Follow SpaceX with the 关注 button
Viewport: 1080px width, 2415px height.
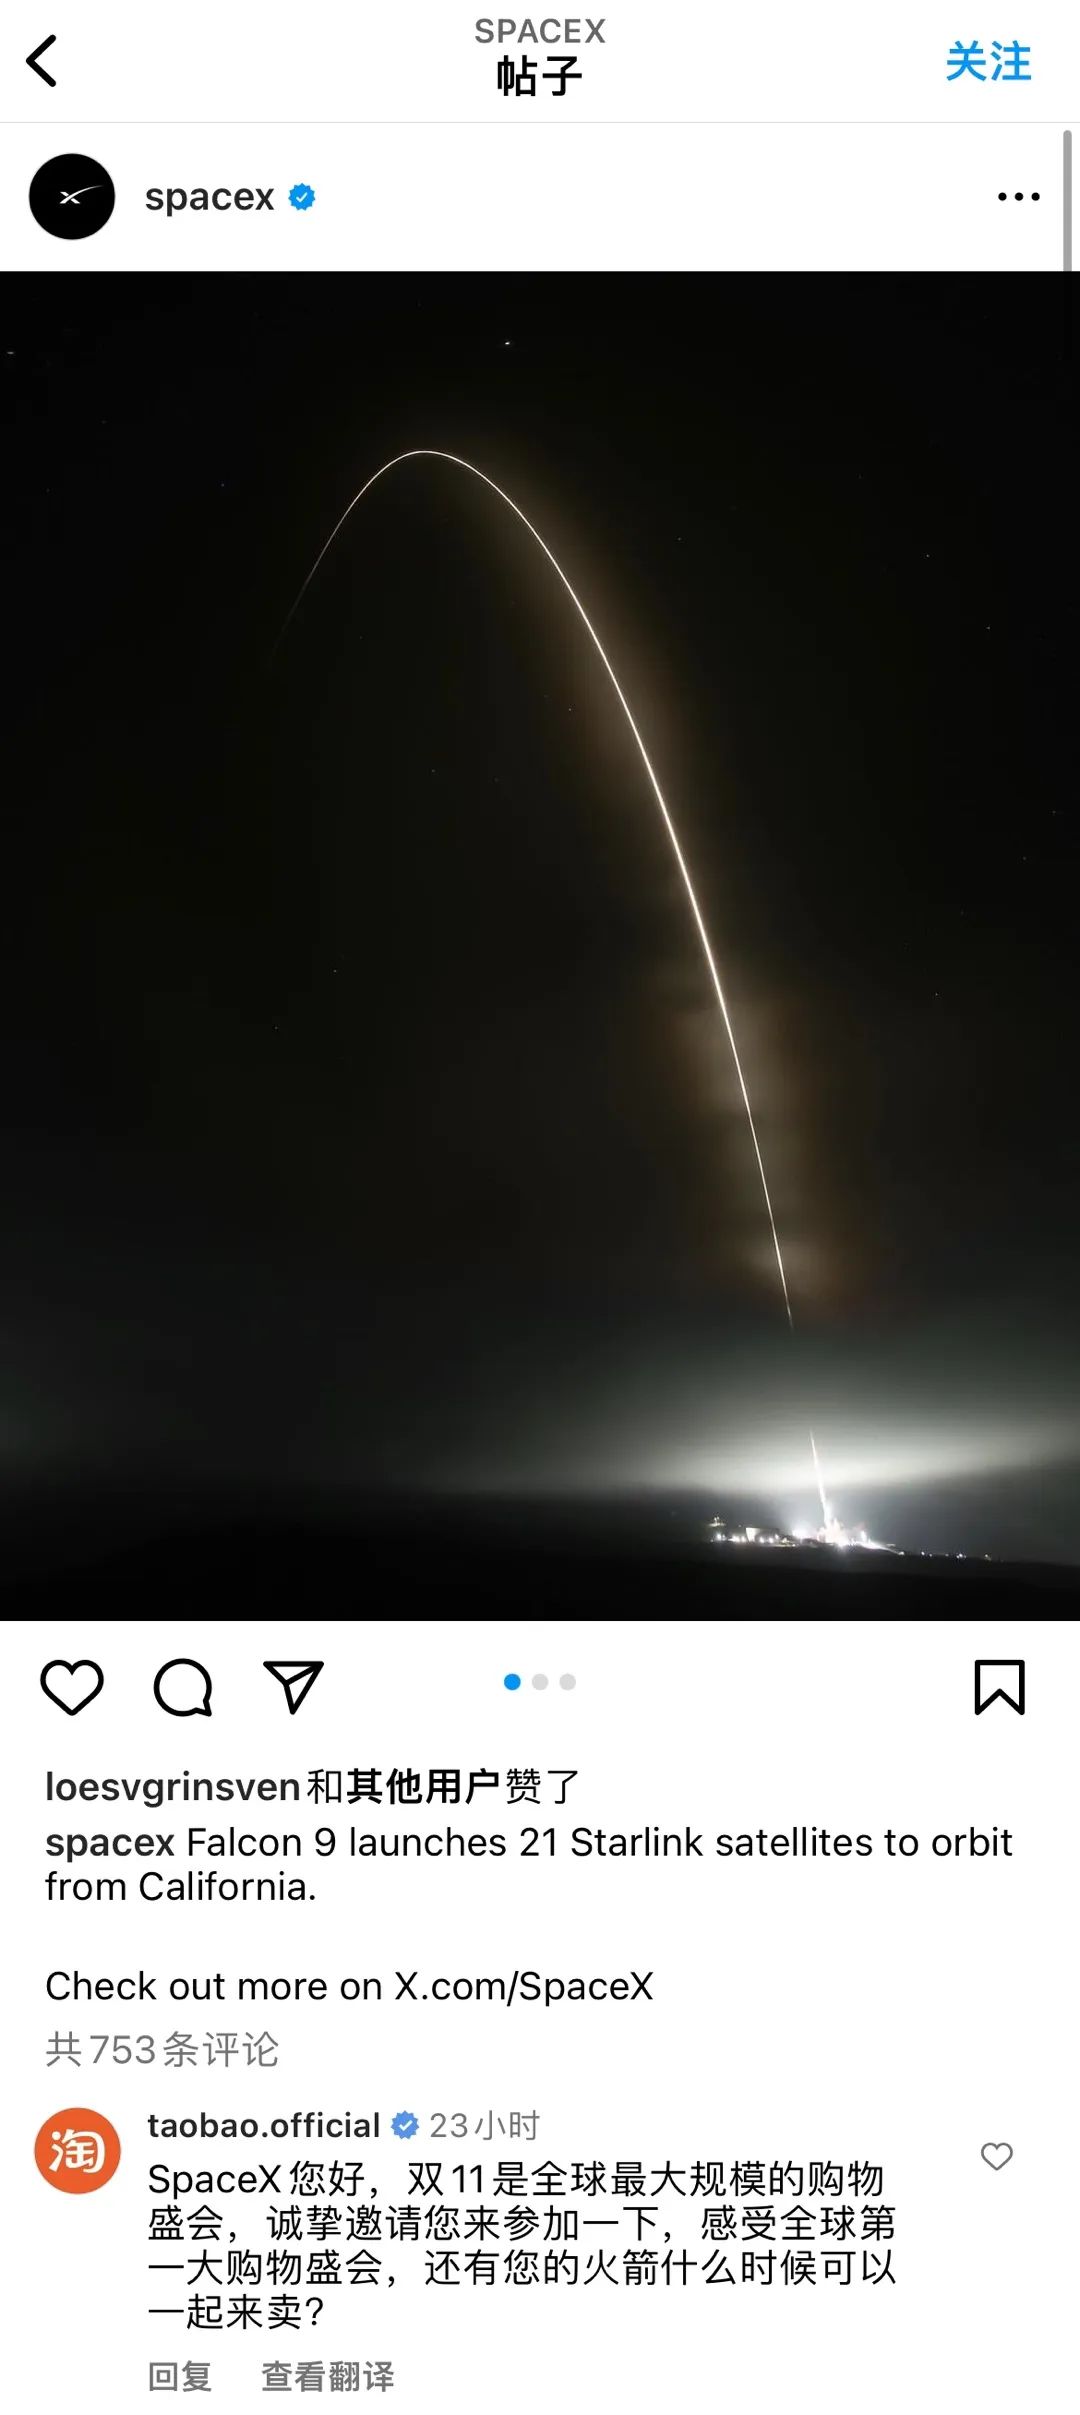click(988, 62)
